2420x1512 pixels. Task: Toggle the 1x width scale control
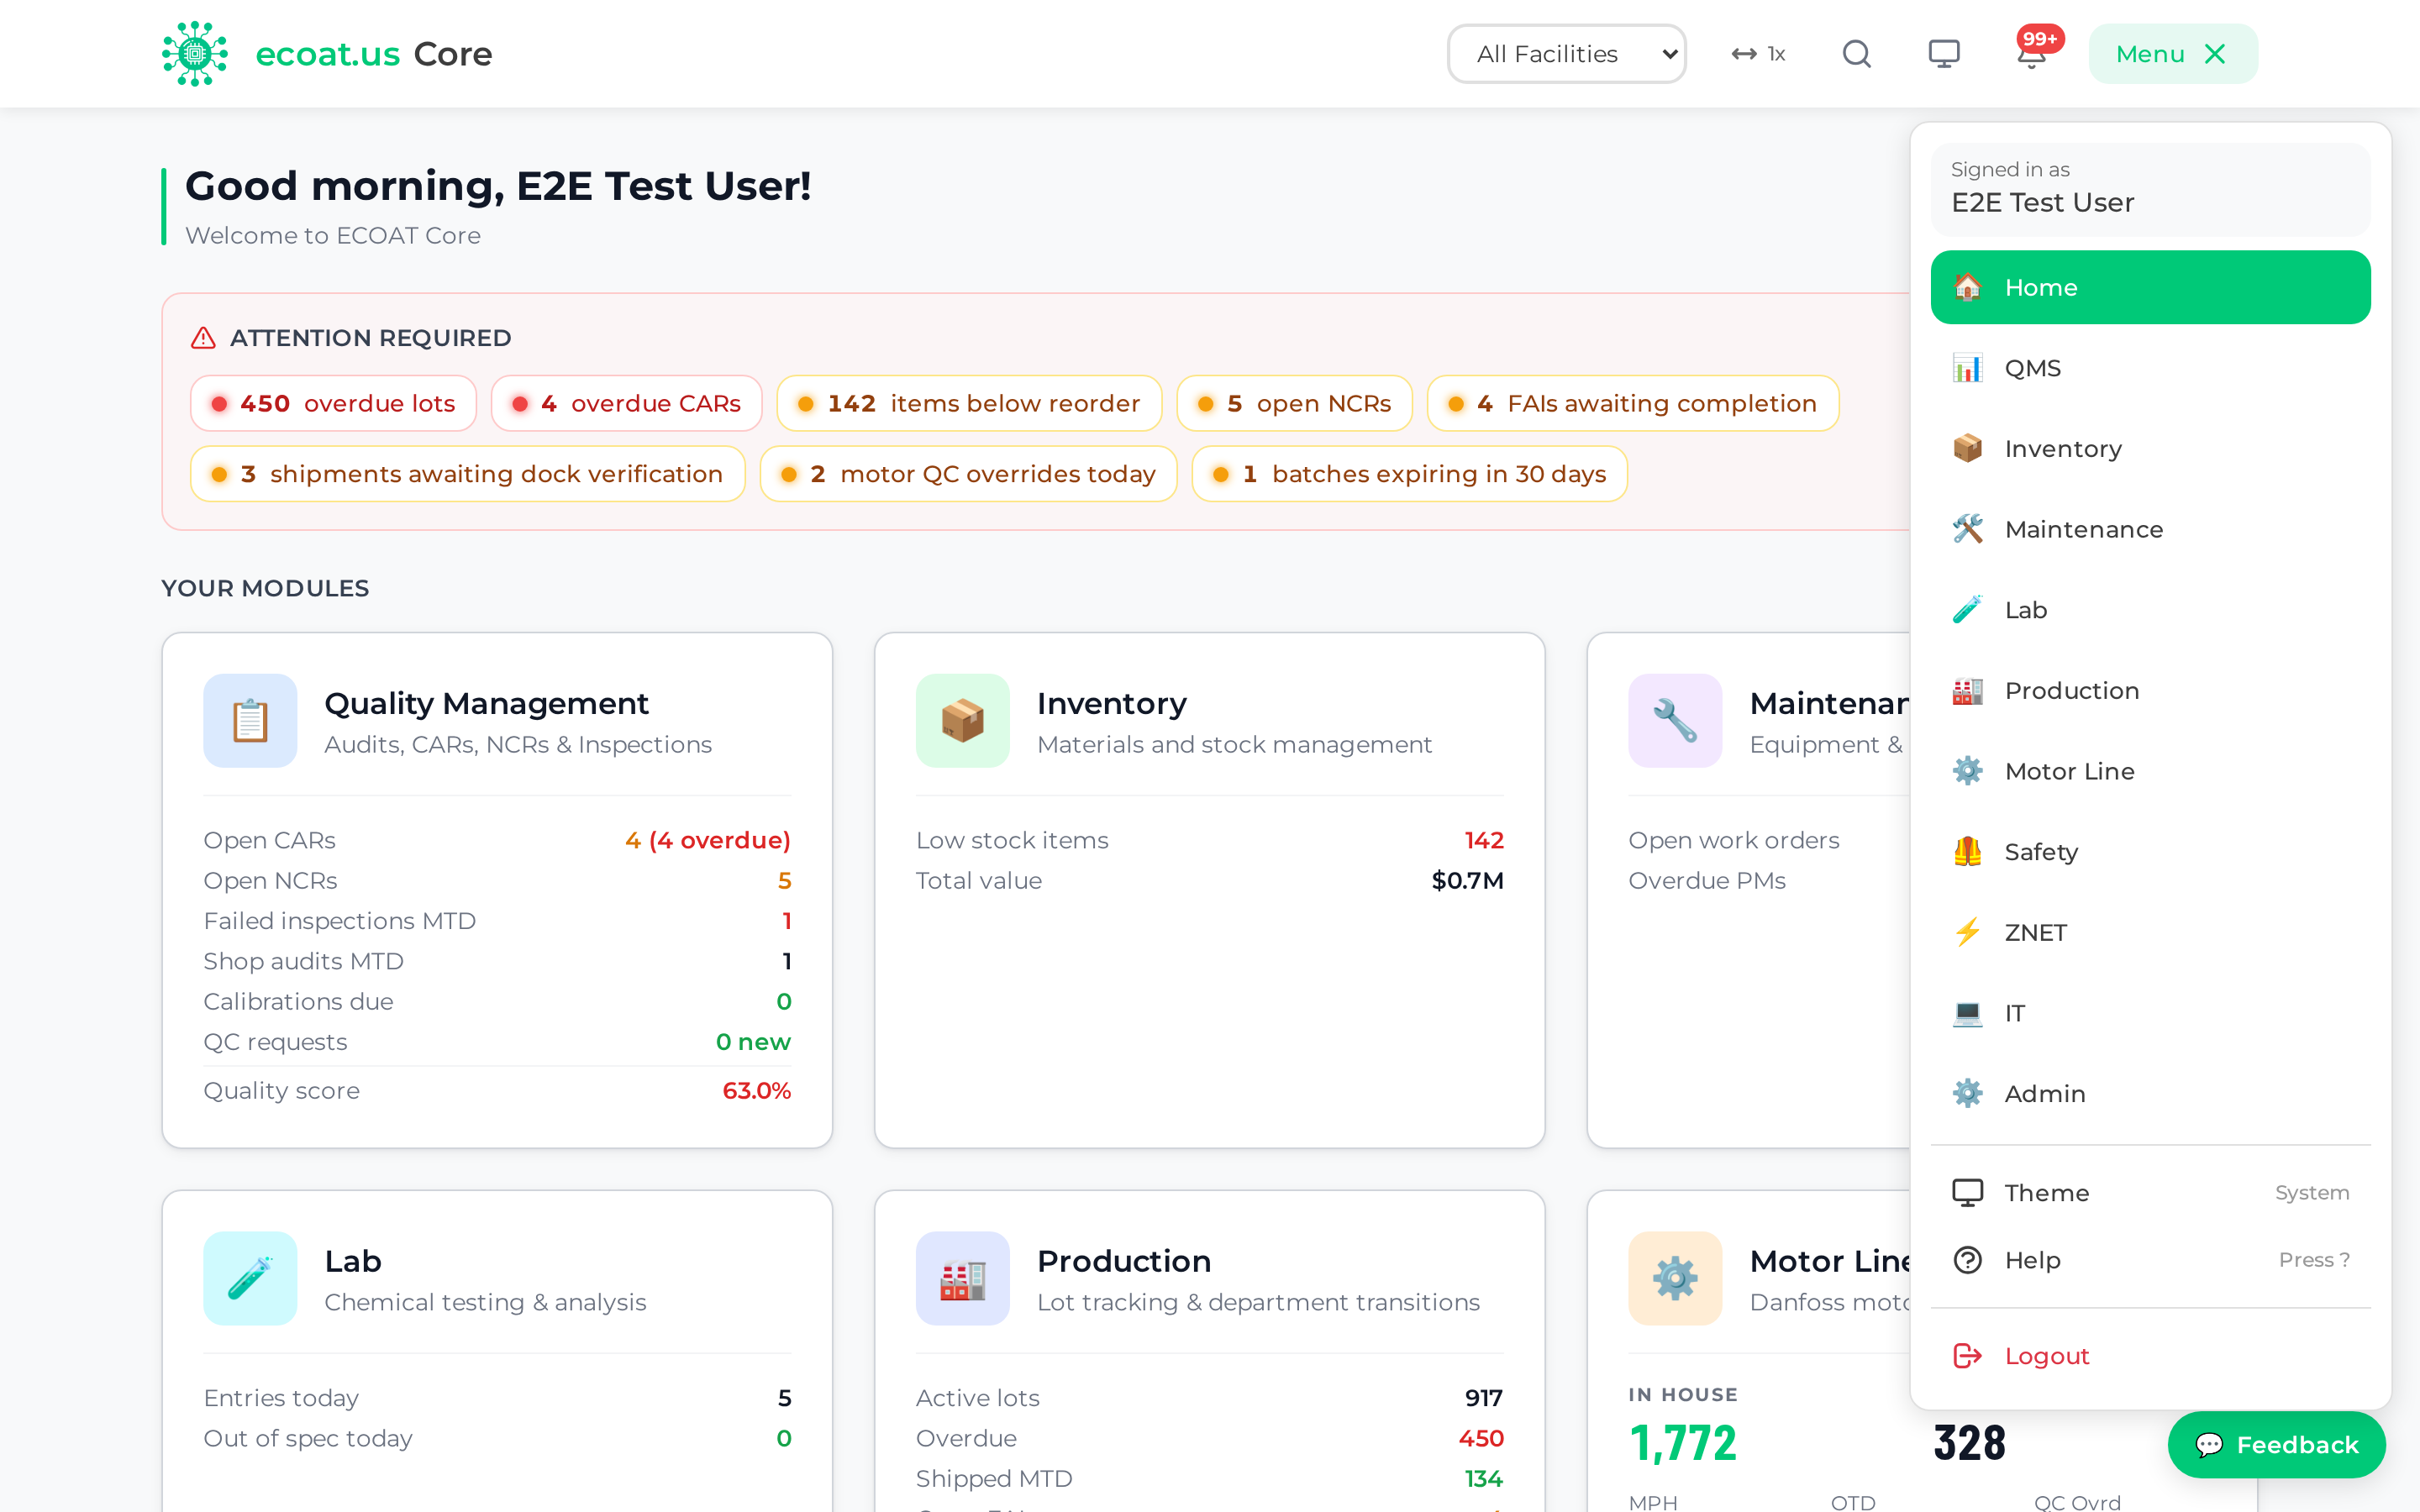1759,54
